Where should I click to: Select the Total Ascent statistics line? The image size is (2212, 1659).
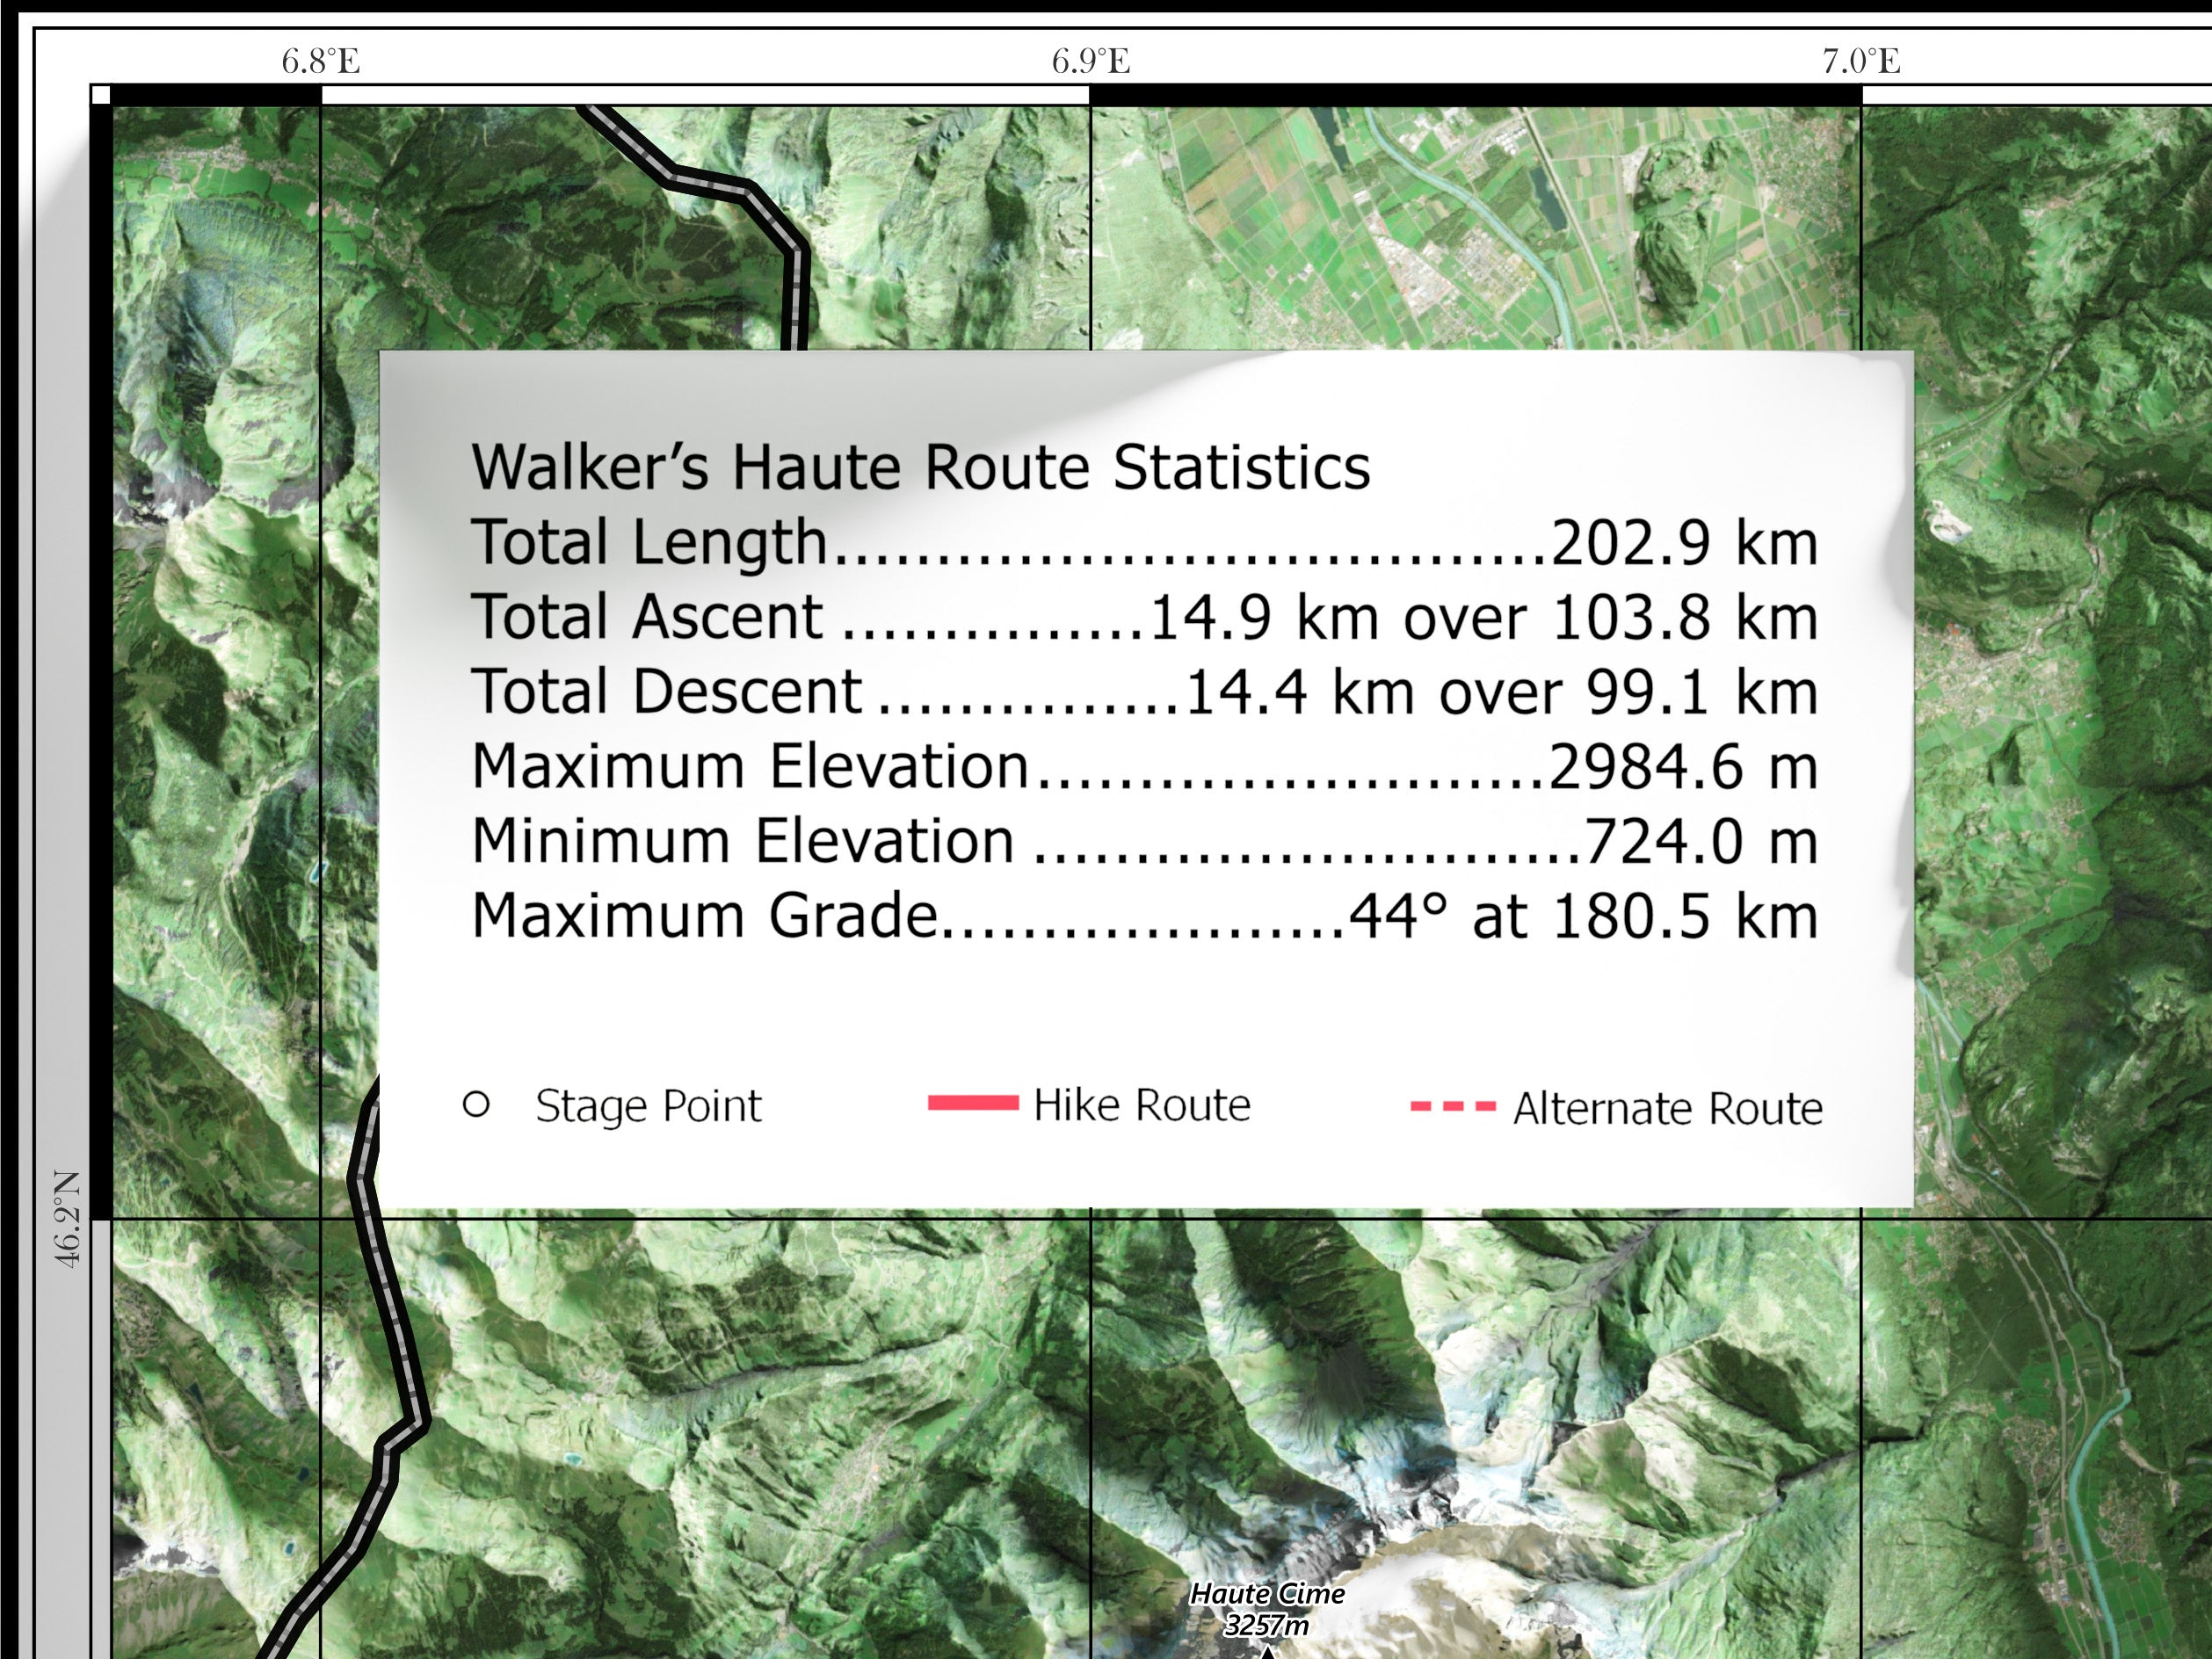(1144, 617)
